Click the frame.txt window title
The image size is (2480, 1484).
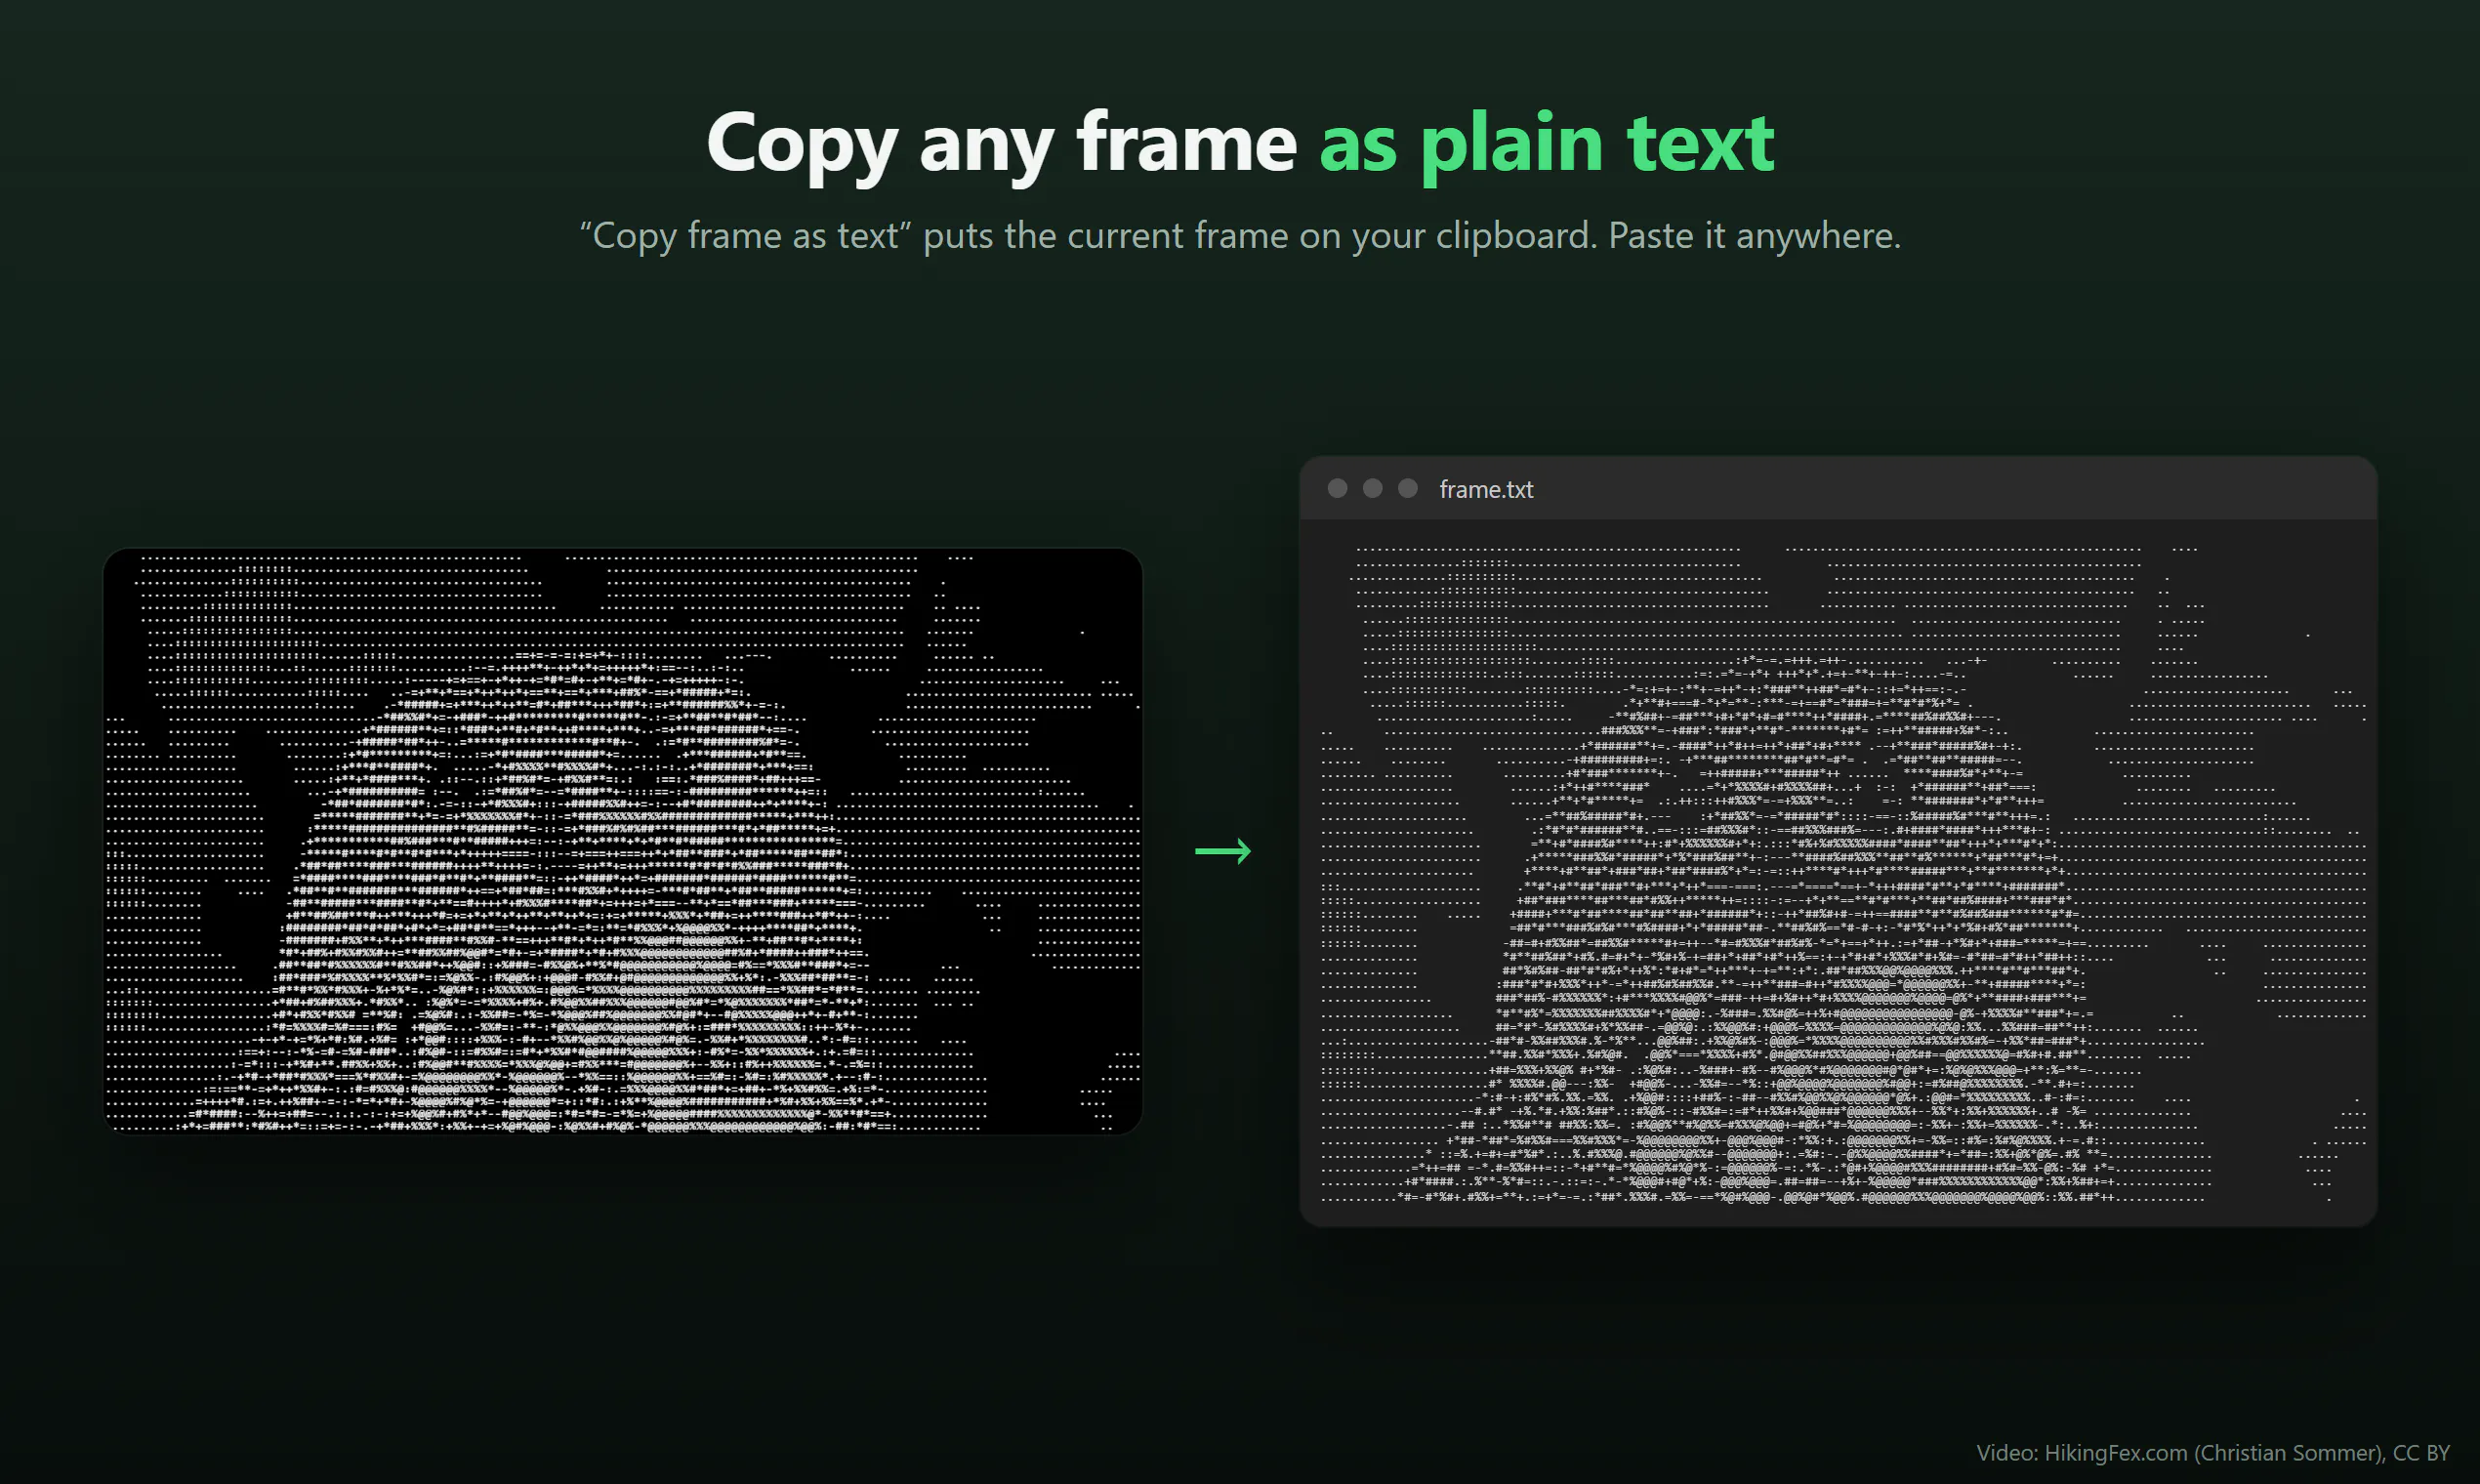(1486, 489)
